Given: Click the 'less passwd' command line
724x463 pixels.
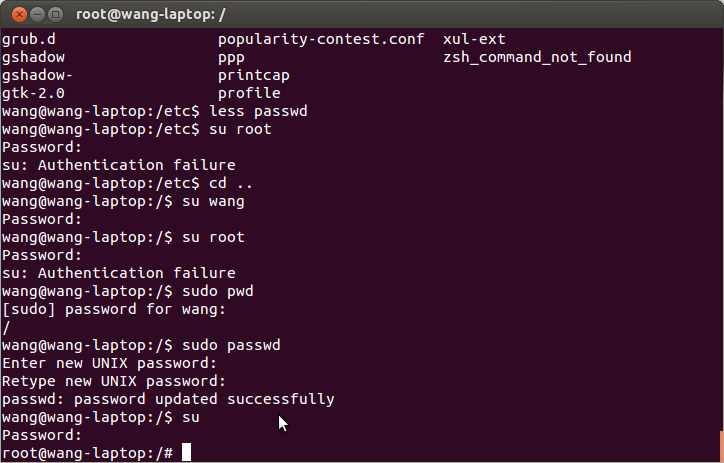Looking at the screenshot, I should pos(155,111).
